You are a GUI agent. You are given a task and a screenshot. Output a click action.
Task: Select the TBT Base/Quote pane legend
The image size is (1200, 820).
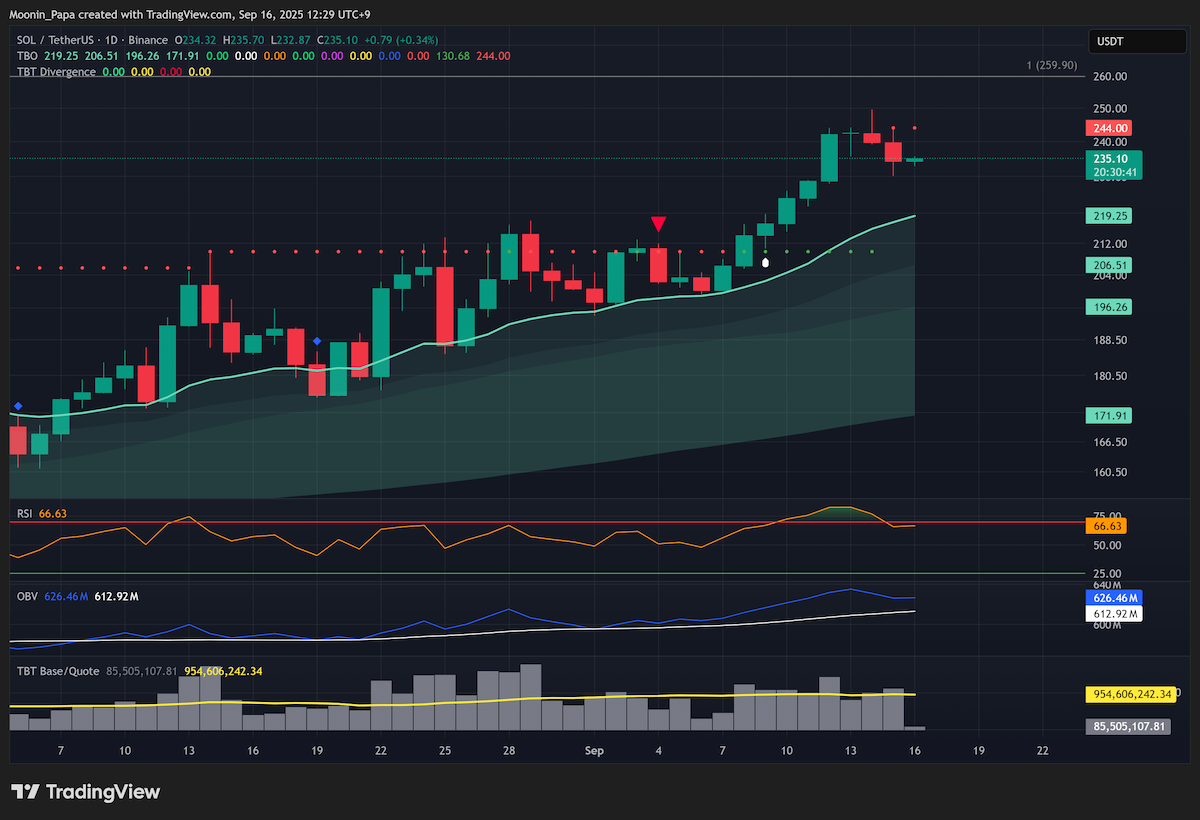click(x=58, y=671)
